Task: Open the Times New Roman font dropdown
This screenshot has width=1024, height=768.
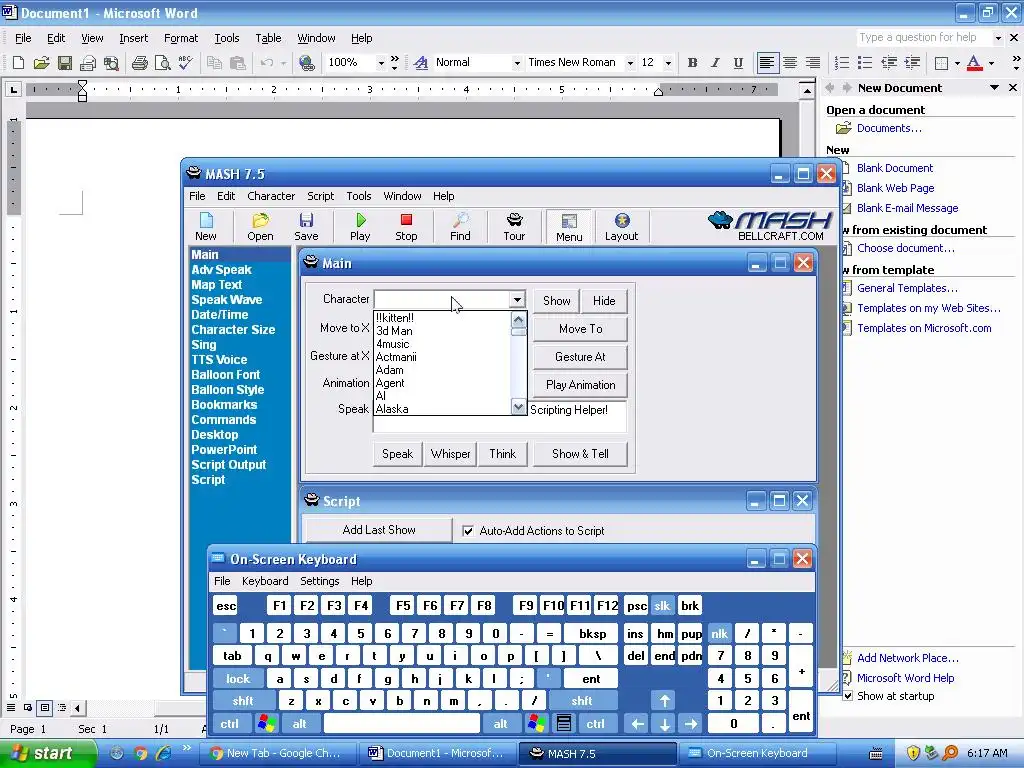Action: pyautogui.click(x=630, y=63)
